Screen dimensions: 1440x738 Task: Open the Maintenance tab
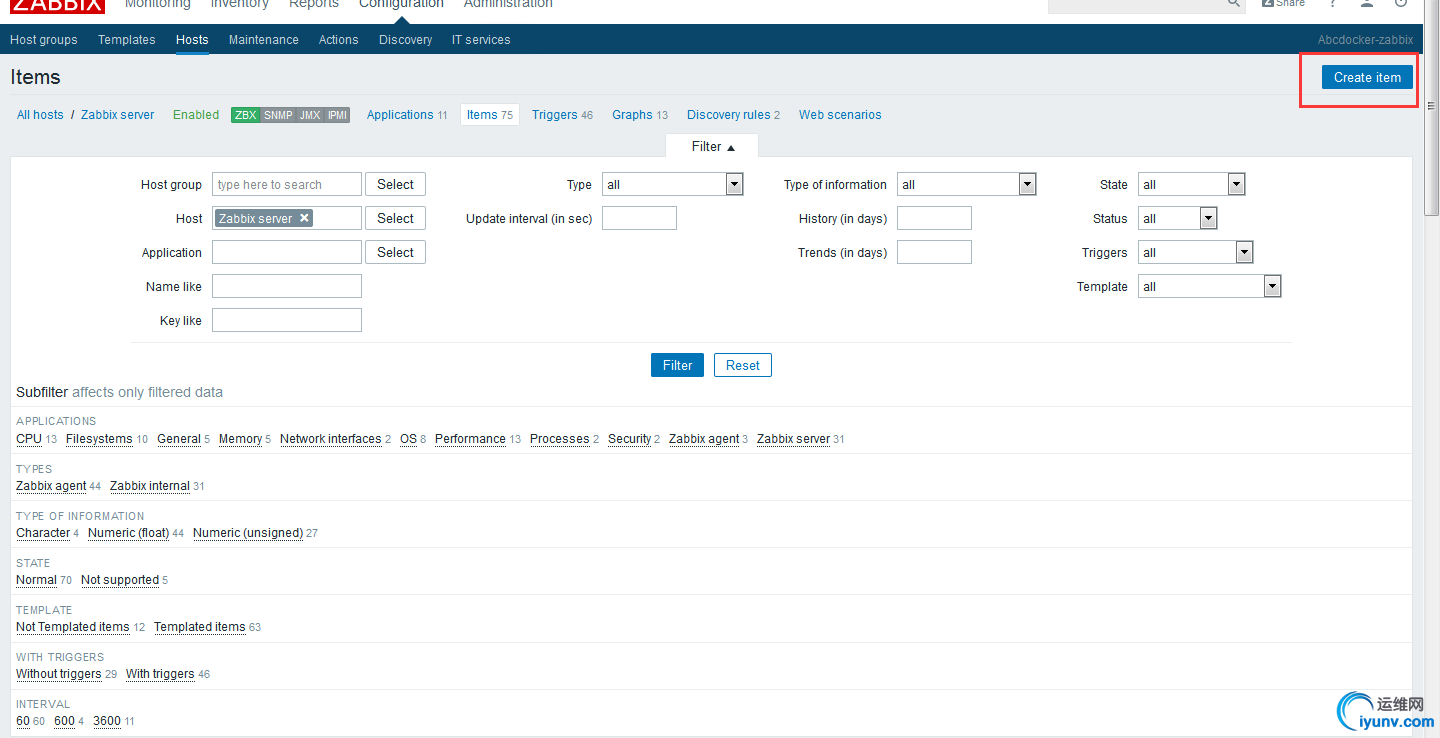click(x=264, y=40)
